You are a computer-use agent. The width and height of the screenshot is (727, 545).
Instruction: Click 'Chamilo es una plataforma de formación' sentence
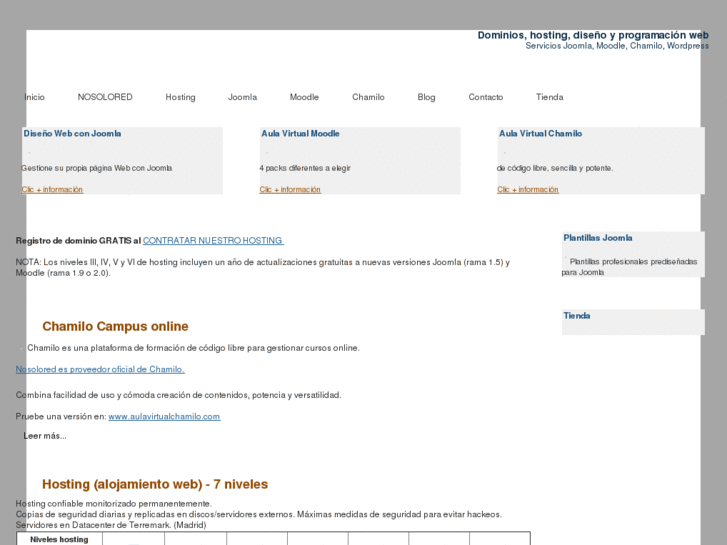[x=193, y=348]
